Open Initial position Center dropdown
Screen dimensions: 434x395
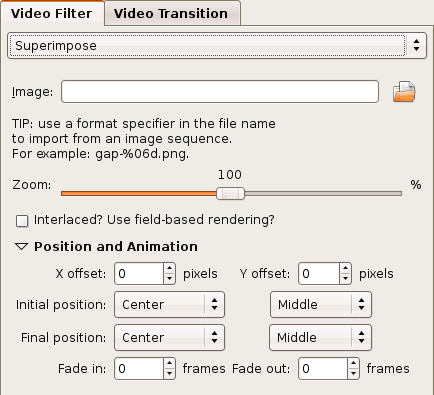169,304
